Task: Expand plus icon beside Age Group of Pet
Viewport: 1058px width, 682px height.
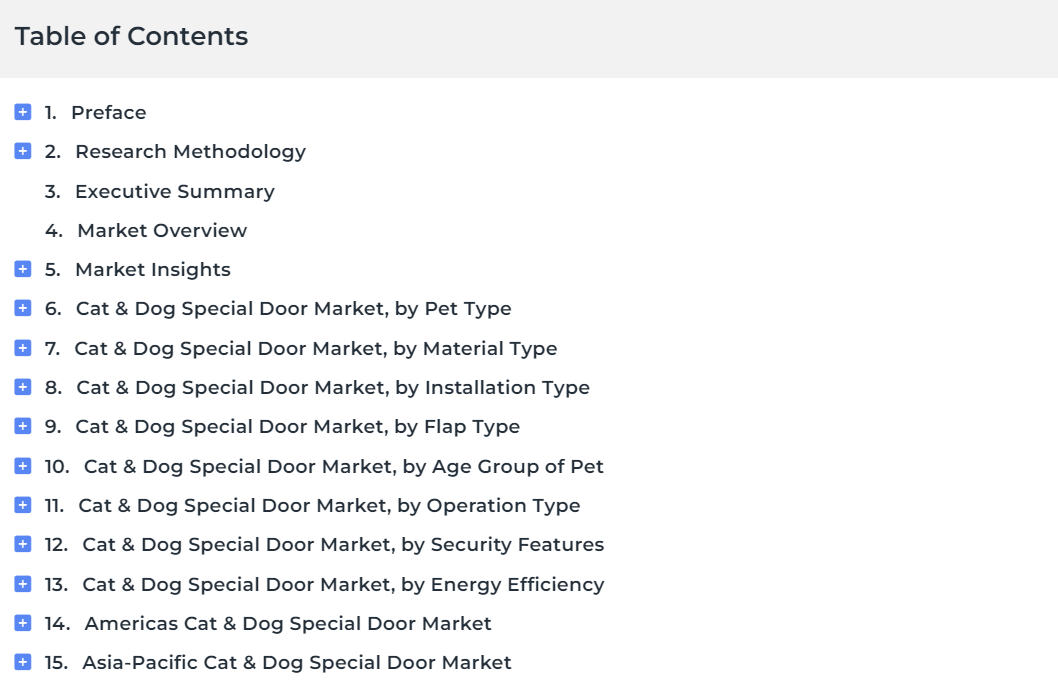Action: (x=23, y=466)
